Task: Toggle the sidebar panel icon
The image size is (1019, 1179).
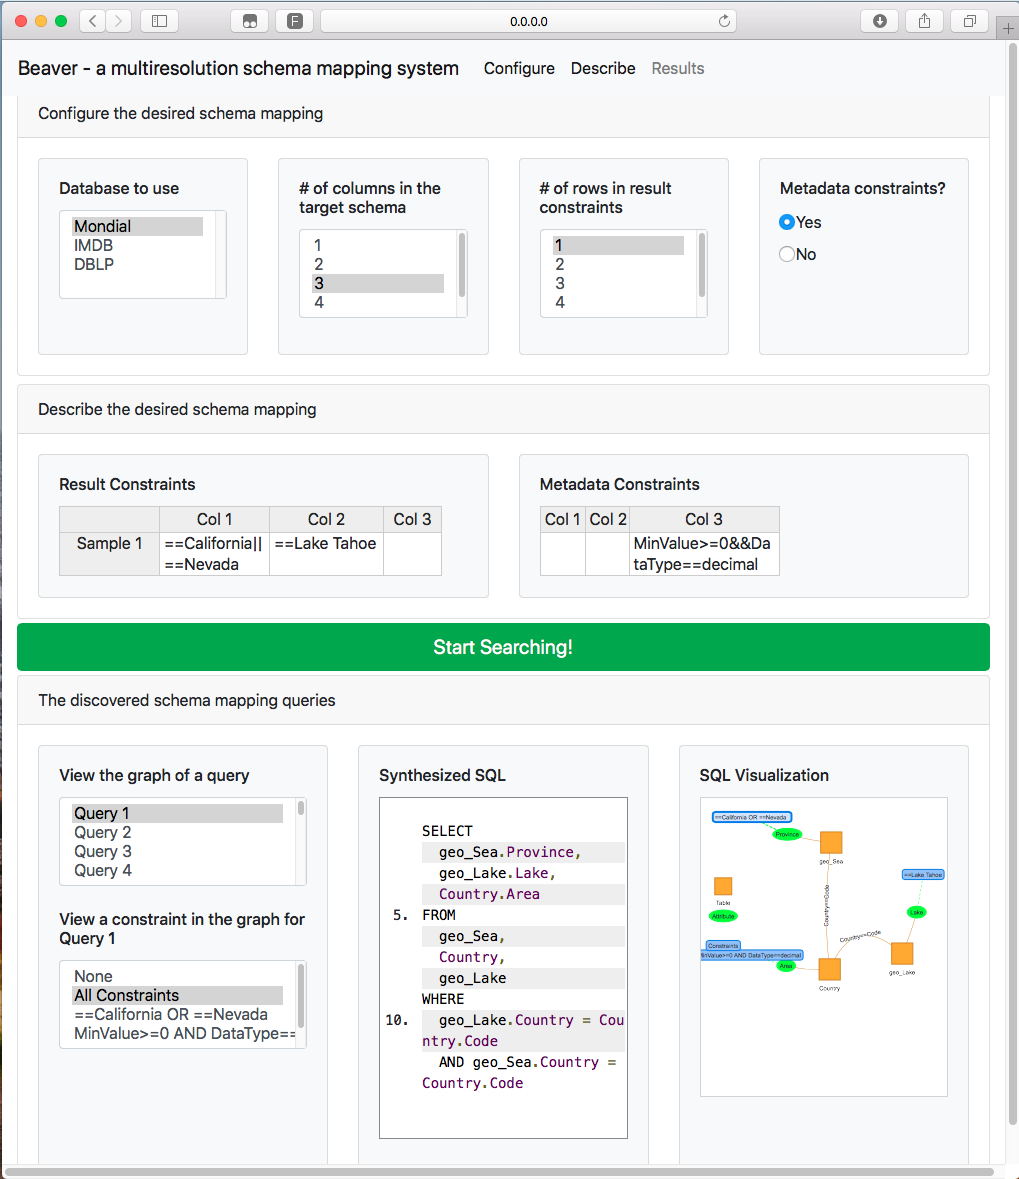Action: 159,21
